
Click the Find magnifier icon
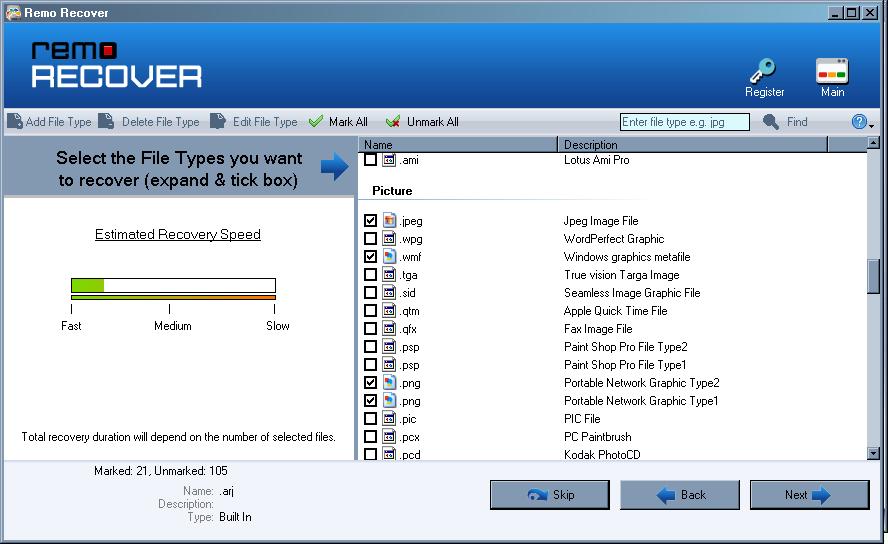(x=770, y=121)
